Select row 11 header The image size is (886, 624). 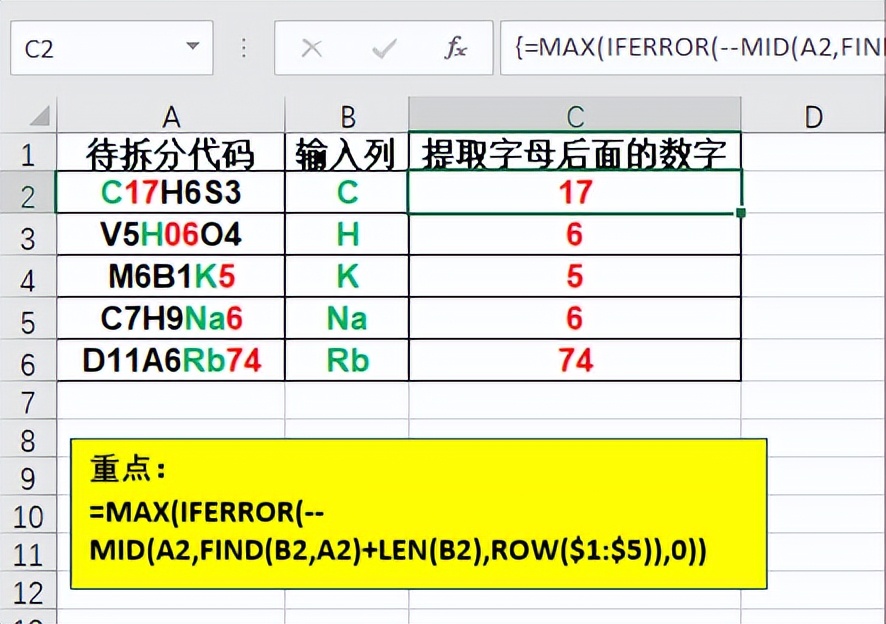pos(28,552)
